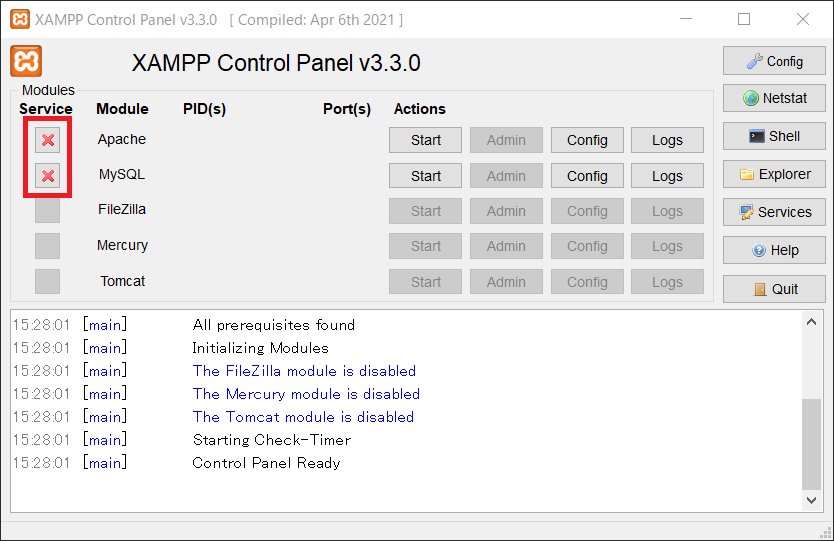This screenshot has height=541, width=834.
Task: Click the log scrollbar down arrow
Action: tap(811, 500)
